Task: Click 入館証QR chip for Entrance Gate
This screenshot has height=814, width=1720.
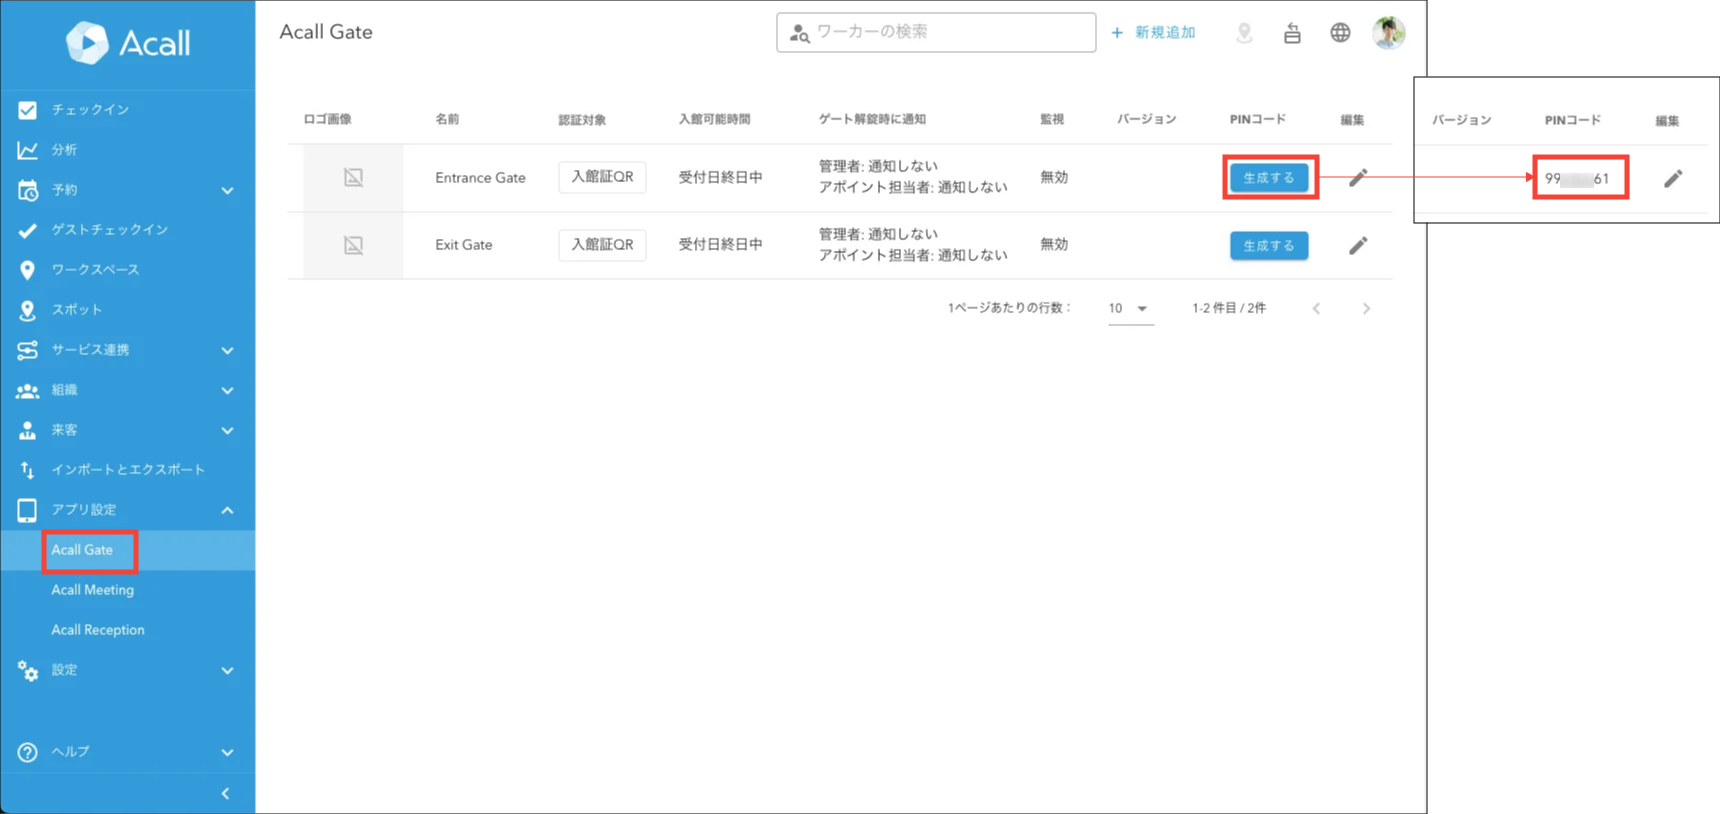Action: [602, 177]
